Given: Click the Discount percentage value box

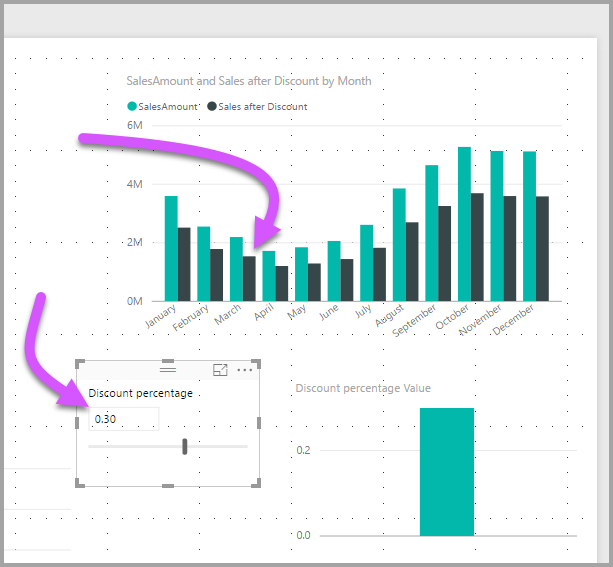Looking at the screenshot, I should click(x=124, y=419).
